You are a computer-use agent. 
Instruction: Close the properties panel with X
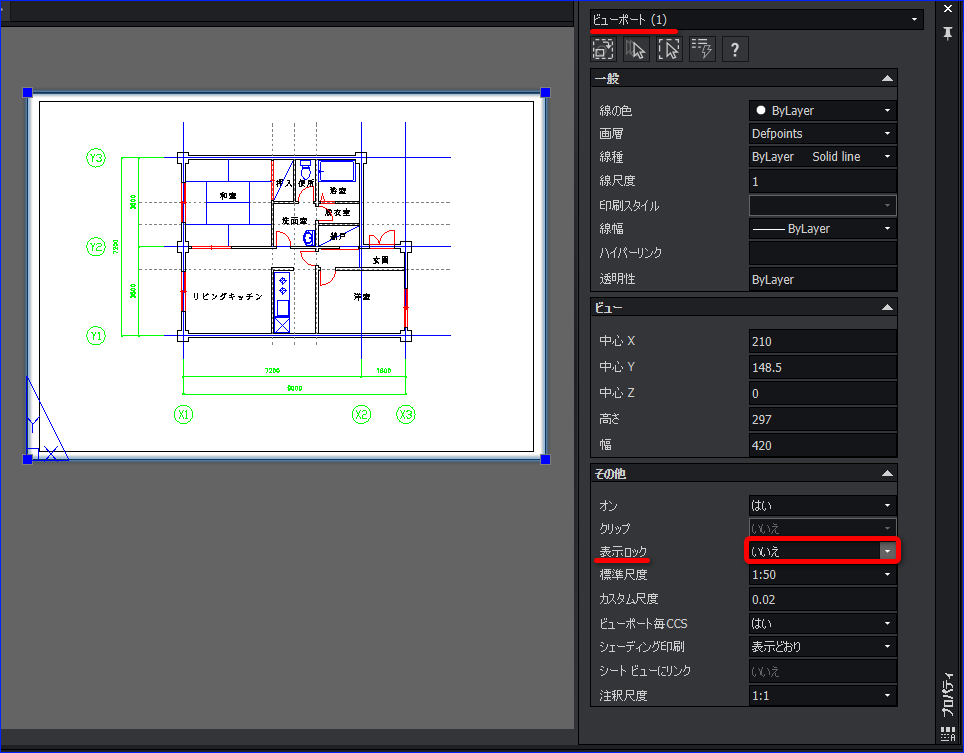948,8
